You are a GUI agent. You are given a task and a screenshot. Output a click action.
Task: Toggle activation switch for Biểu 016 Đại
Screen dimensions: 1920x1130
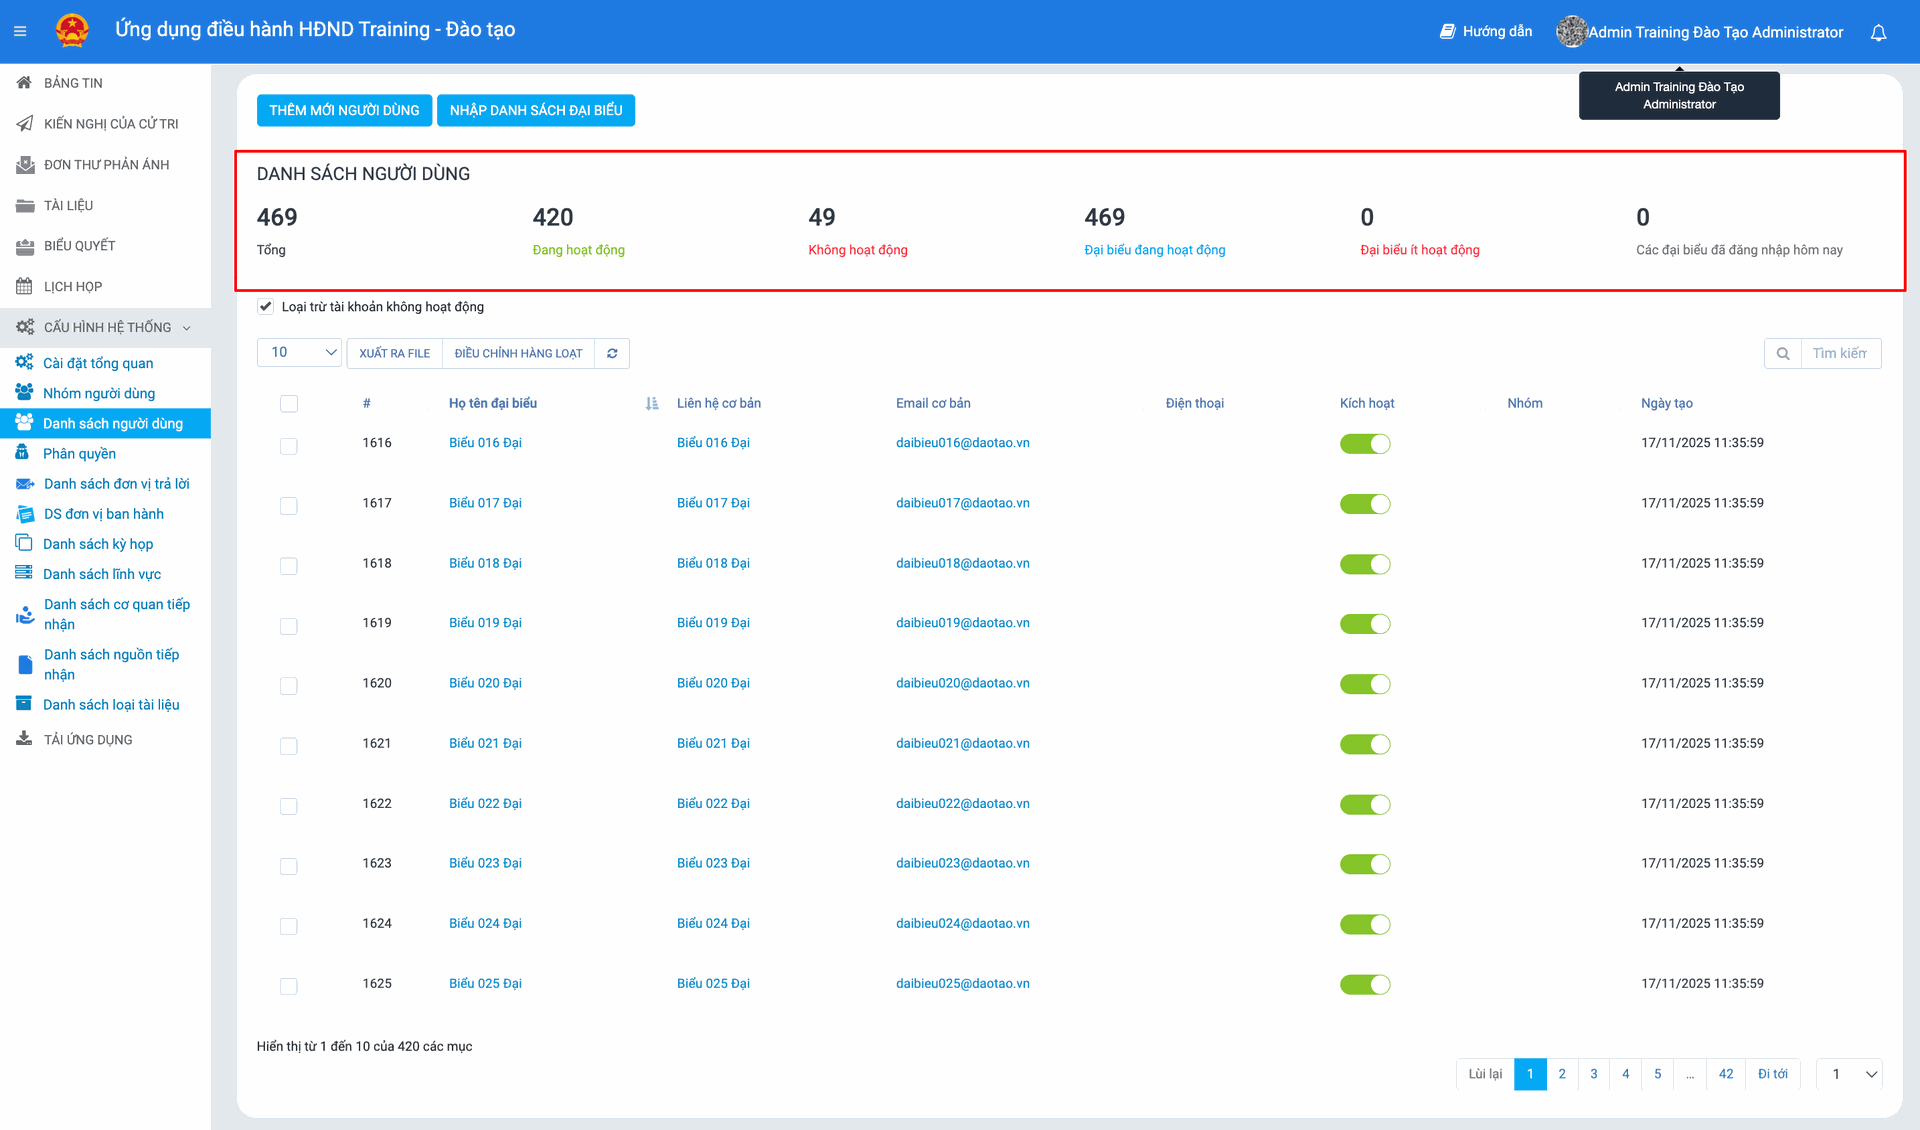(x=1365, y=444)
